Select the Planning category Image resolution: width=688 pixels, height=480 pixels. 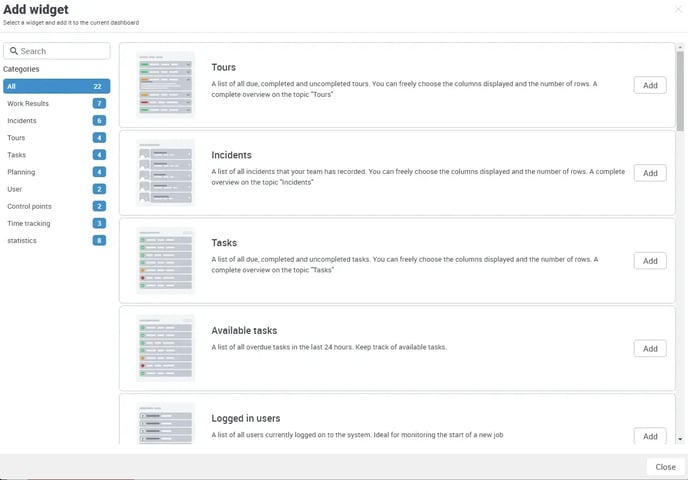point(57,172)
